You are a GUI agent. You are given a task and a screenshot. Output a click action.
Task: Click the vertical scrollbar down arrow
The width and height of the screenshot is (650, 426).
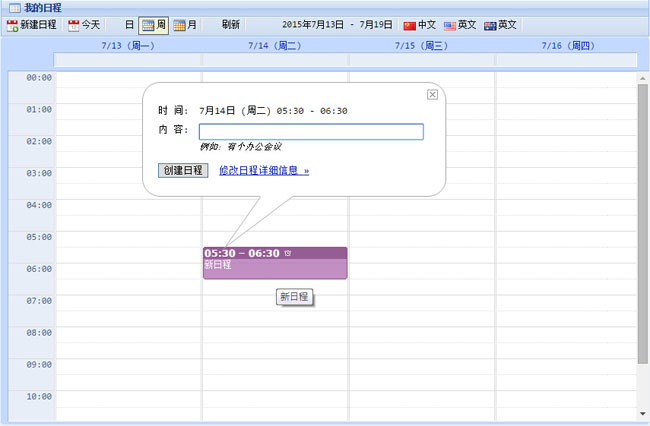click(643, 413)
